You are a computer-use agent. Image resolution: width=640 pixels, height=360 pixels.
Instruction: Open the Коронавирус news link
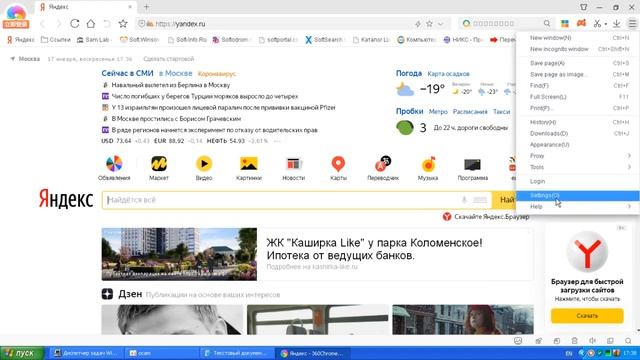pyautogui.click(x=217, y=74)
